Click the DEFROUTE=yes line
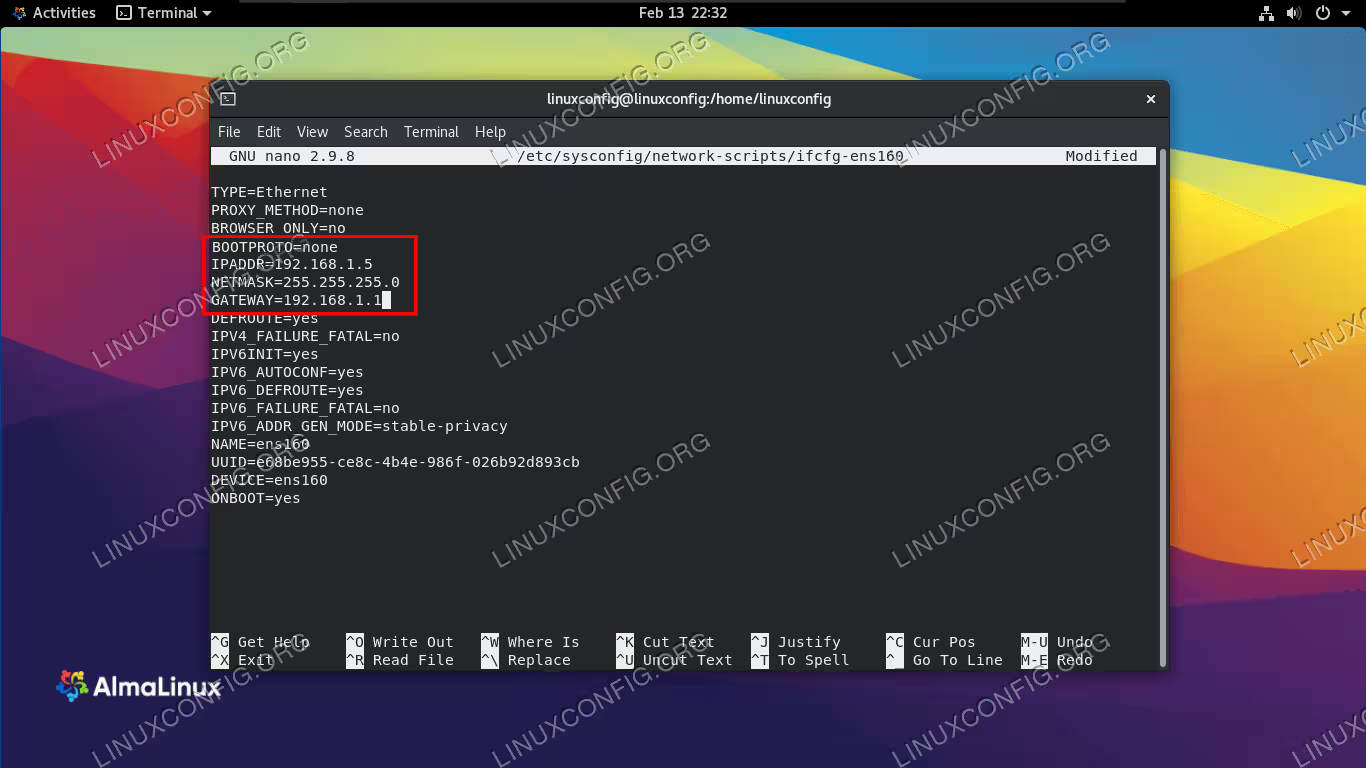 click(265, 318)
